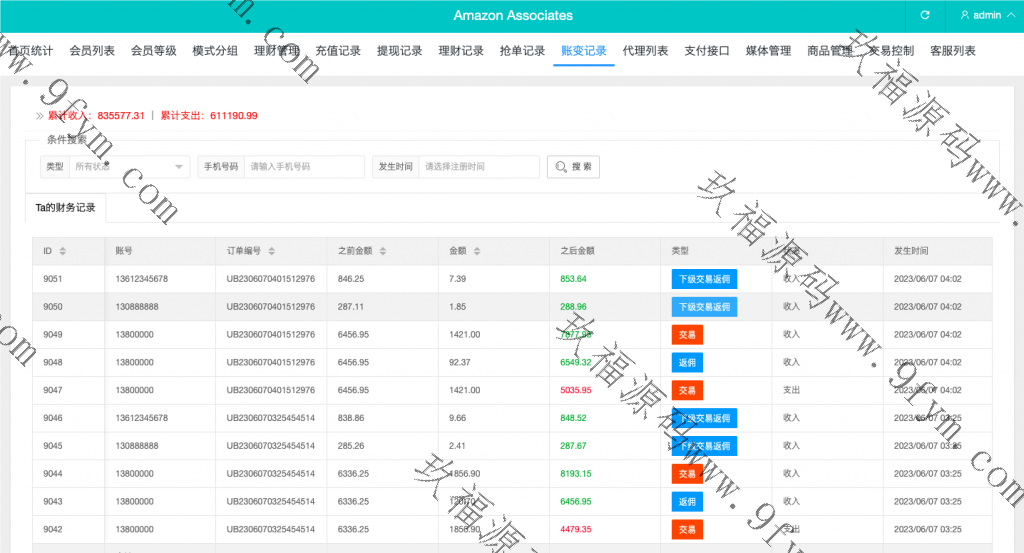Sort the table by the ID column

pyautogui.click(x=63, y=251)
